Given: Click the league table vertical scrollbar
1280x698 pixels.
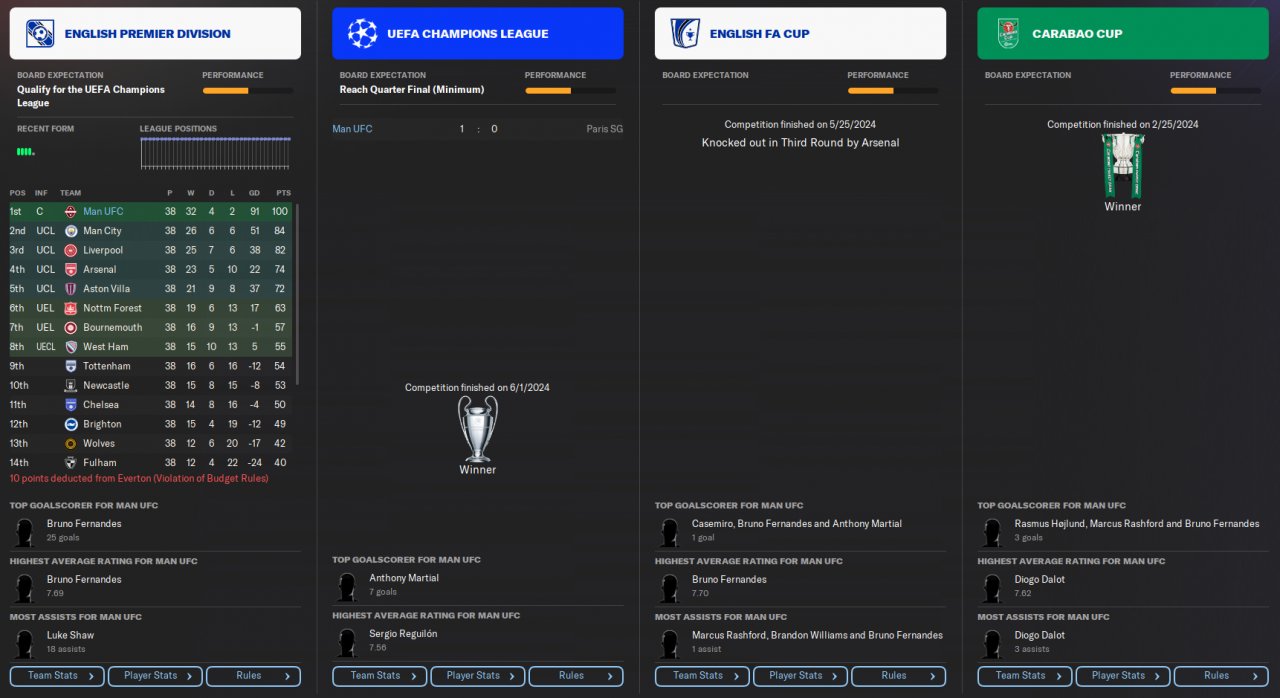Looking at the screenshot, I should pyautogui.click(x=297, y=295).
